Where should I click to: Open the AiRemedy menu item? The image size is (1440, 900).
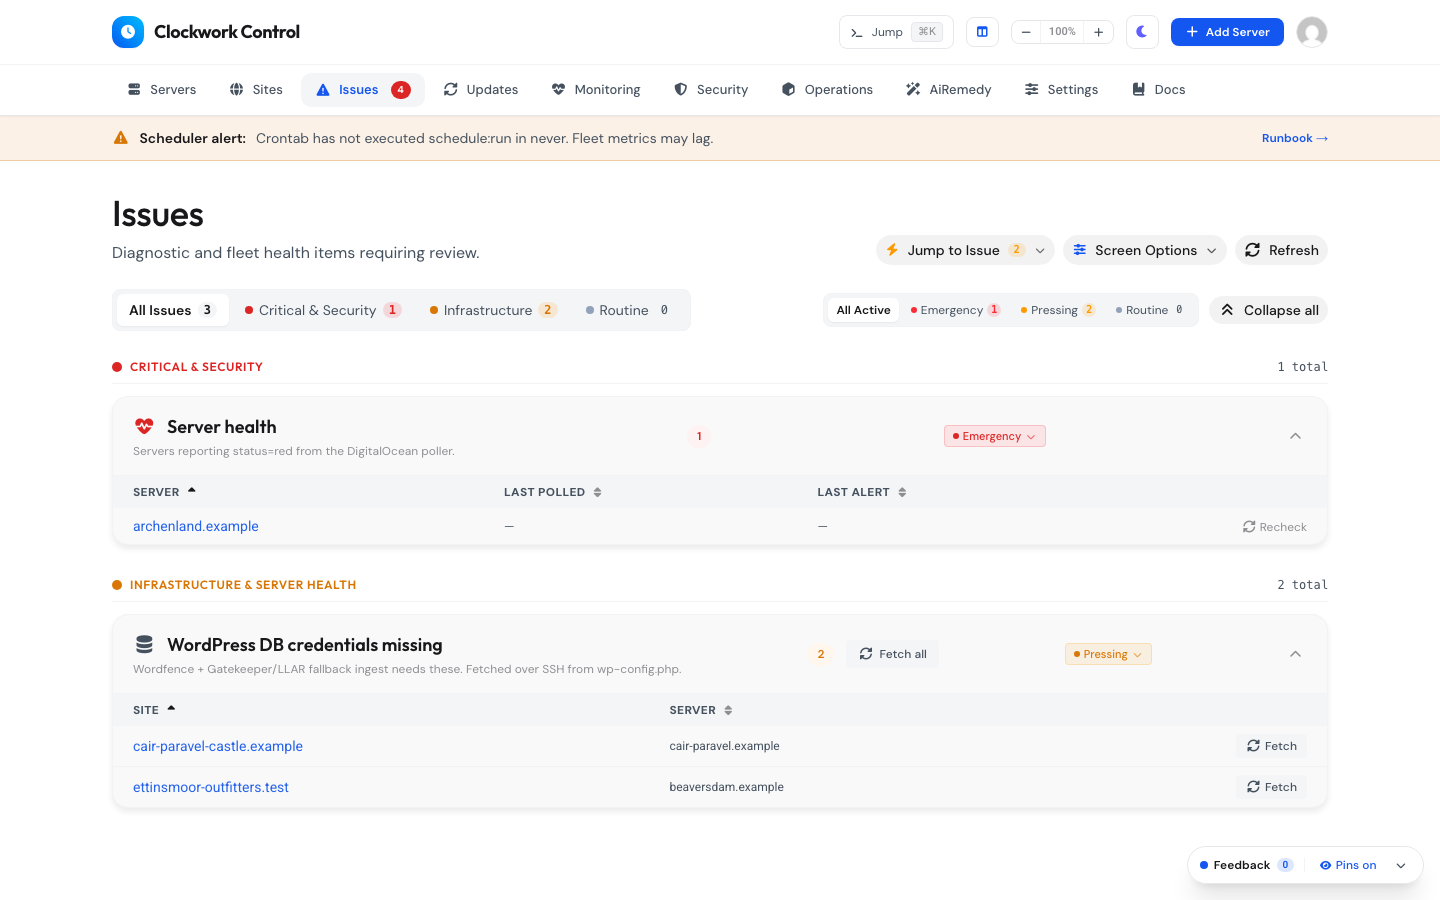click(x=948, y=90)
